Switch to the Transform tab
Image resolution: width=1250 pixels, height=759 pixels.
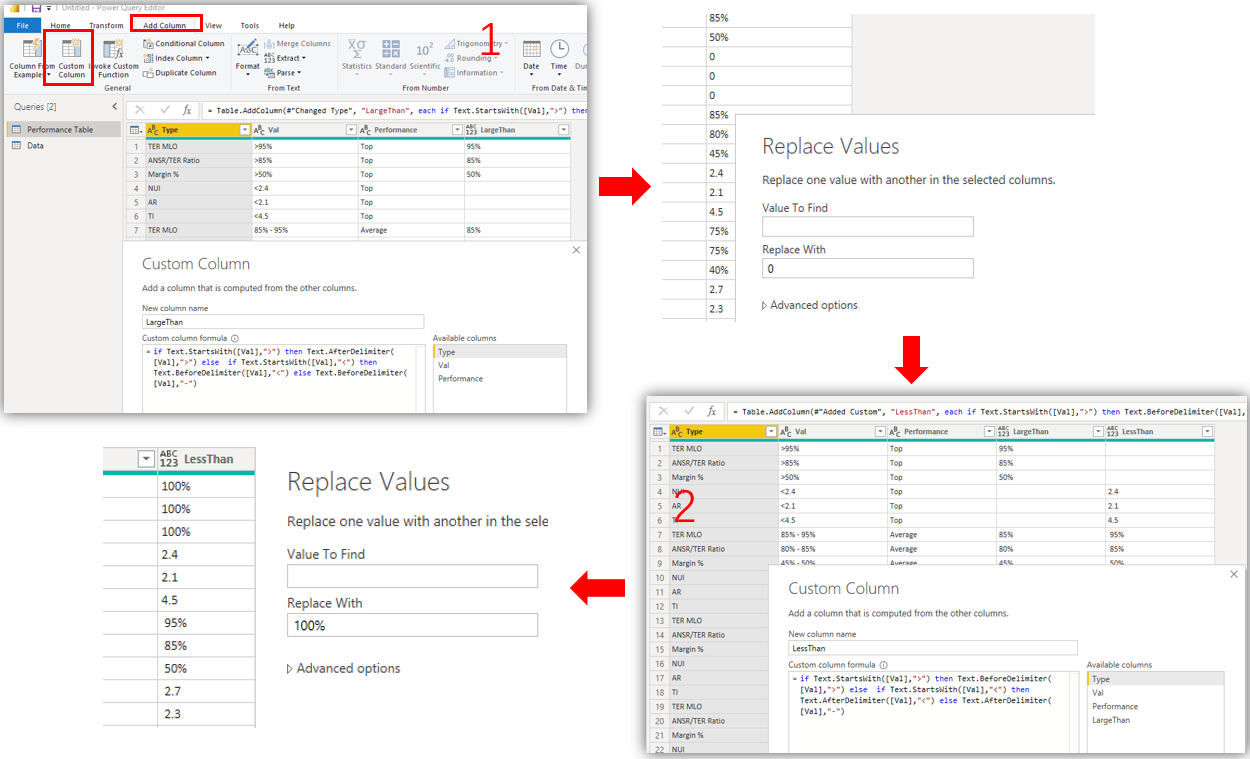point(106,25)
